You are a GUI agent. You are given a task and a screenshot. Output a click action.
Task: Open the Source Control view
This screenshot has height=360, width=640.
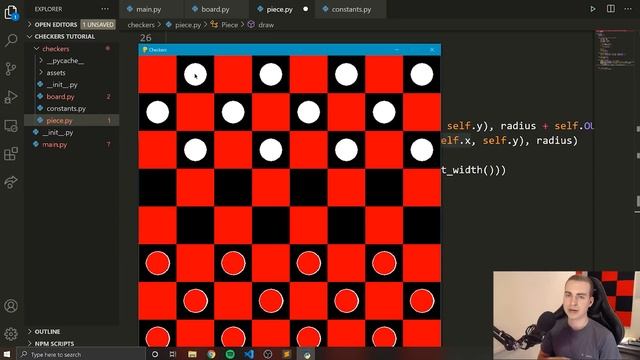11,69
